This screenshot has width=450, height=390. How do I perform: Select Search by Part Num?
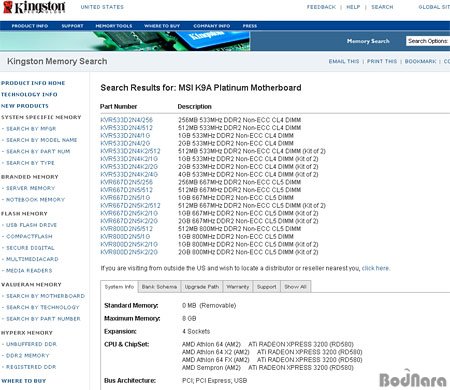click(x=38, y=151)
